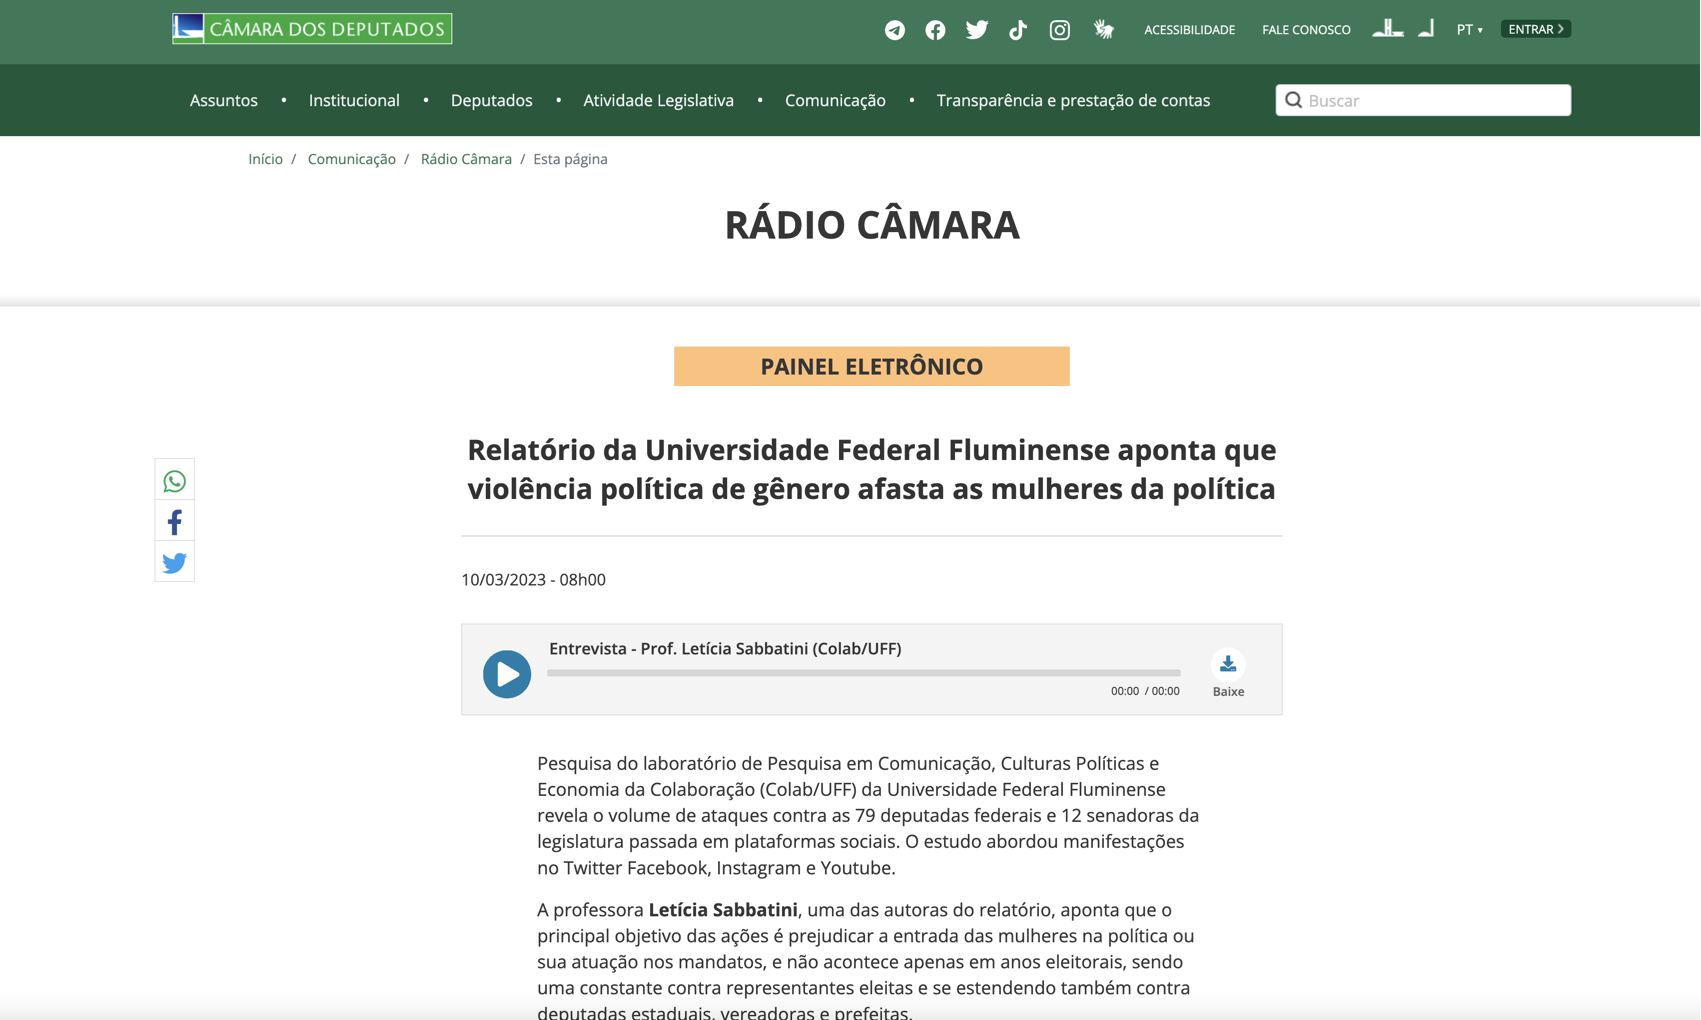1701x1020 pixels.
Task: Click into the Buscar search field
Action: [x=1423, y=100]
